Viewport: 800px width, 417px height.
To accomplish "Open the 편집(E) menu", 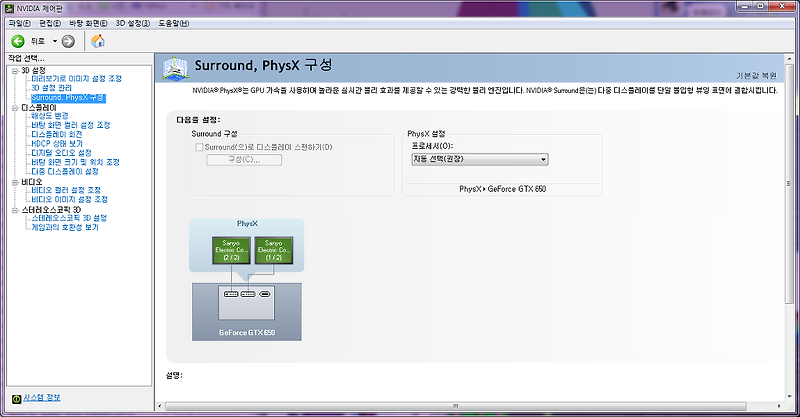I will coord(50,23).
